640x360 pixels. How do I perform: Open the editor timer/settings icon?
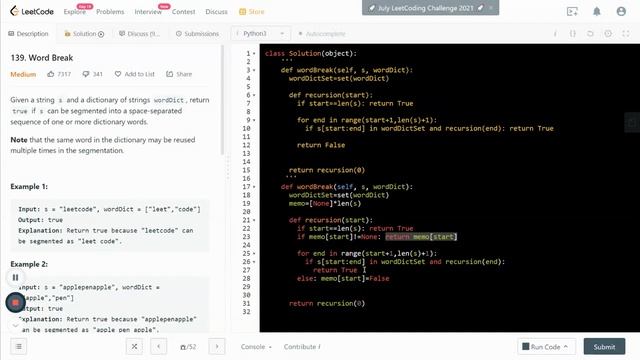(x=608, y=34)
